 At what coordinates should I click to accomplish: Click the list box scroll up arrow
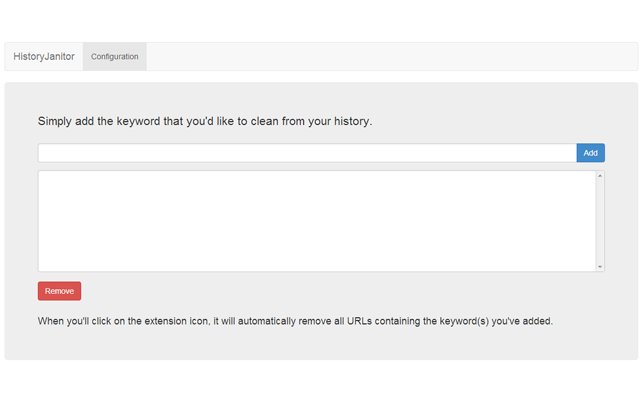[x=600, y=176]
